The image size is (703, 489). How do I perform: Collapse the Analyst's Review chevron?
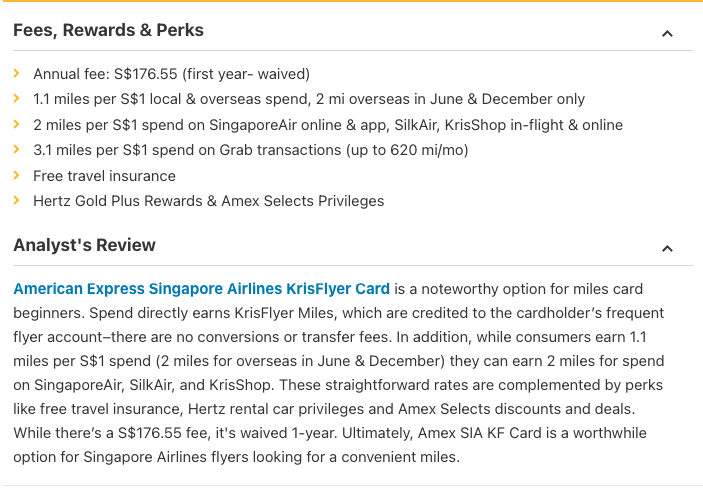point(667,248)
